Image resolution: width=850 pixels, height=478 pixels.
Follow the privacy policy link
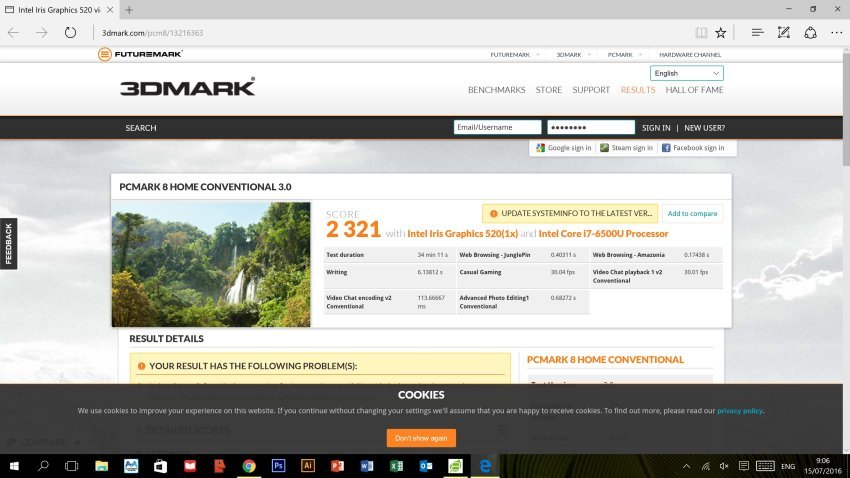point(739,411)
